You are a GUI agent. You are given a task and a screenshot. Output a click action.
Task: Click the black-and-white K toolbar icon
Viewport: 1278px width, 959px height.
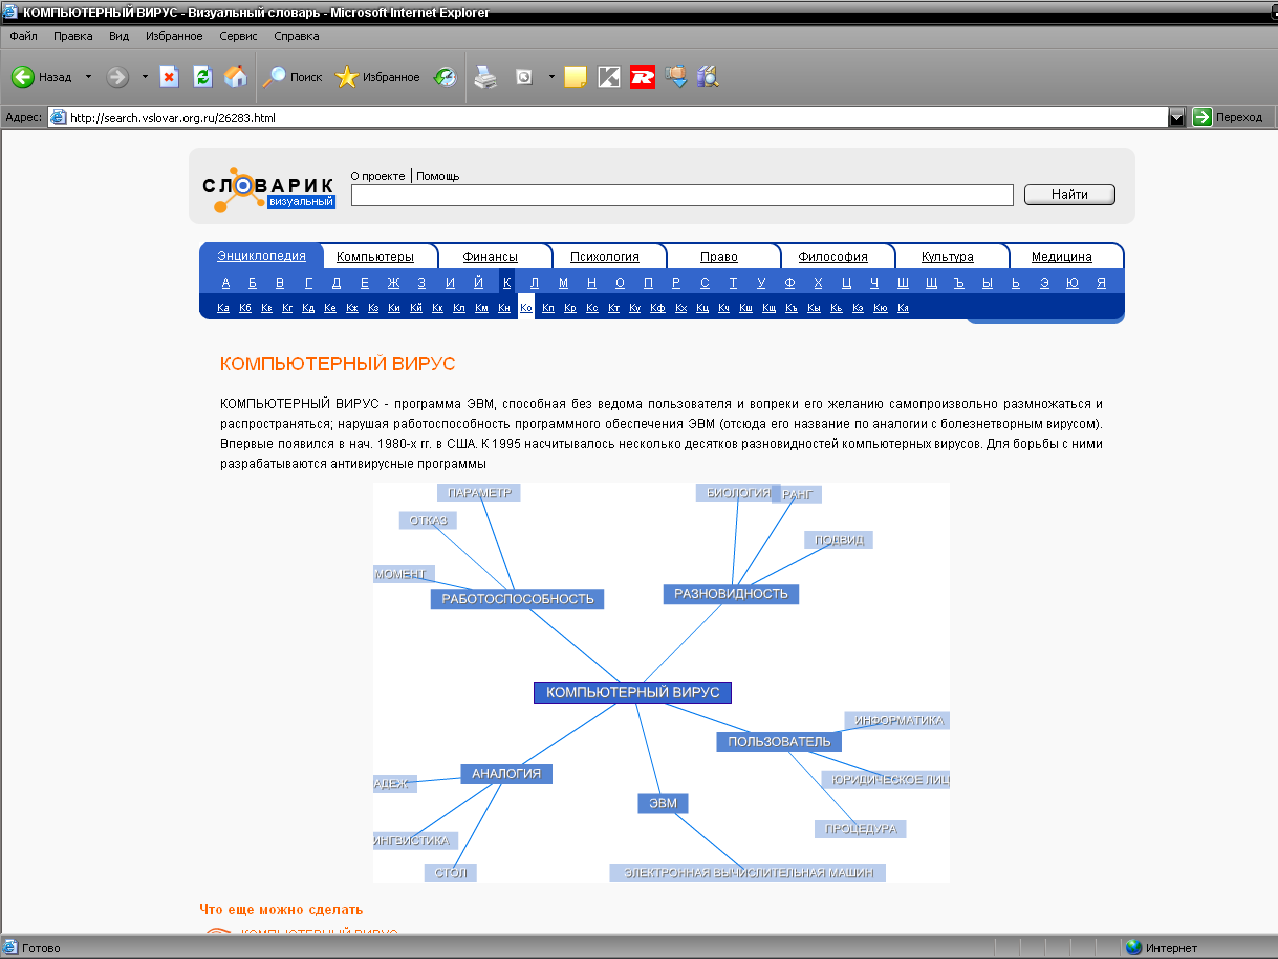coord(609,77)
